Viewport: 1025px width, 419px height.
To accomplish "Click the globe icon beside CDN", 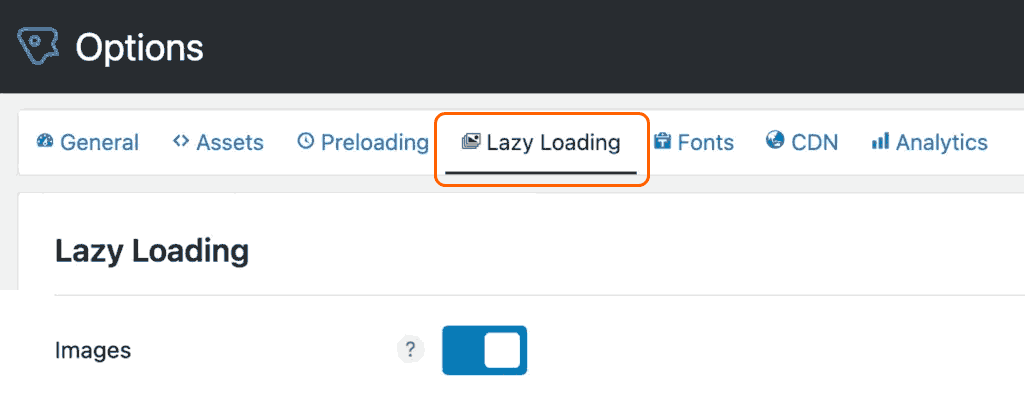I will pos(775,141).
